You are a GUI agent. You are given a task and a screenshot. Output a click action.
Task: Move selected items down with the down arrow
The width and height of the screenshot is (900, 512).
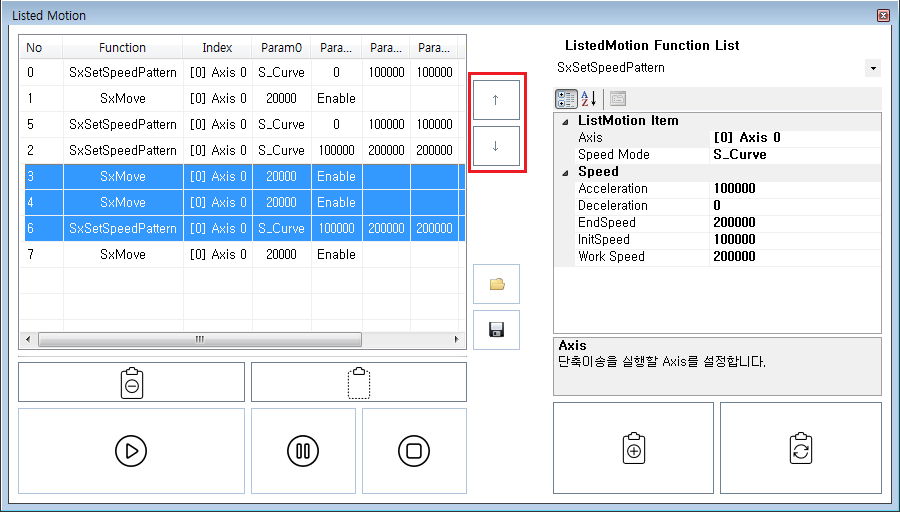[x=495, y=146]
